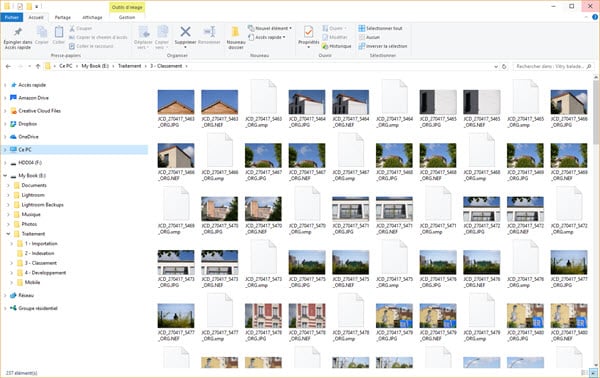Image resolution: width=600 pixels, height=378 pixels.
Task: Select Amazon Drive in the navigation pane
Action: 33,98
